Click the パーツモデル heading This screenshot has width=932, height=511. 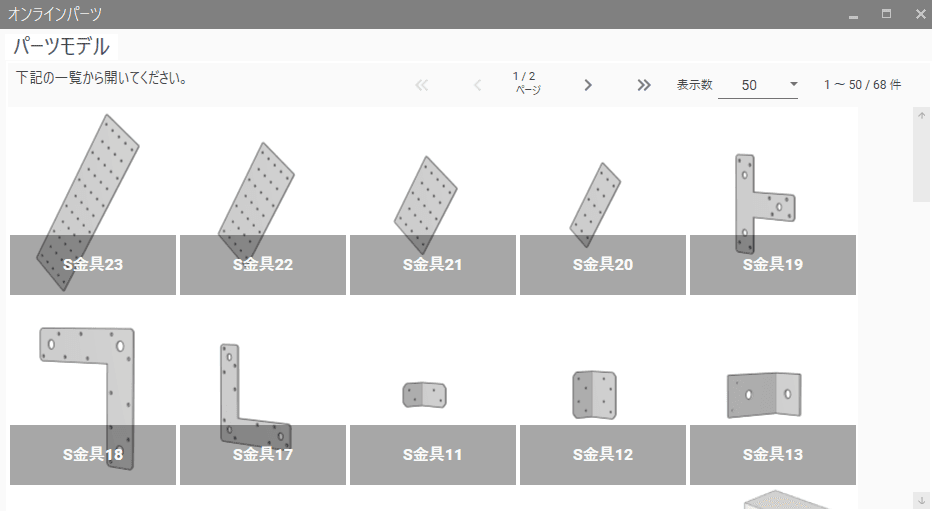(61, 46)
